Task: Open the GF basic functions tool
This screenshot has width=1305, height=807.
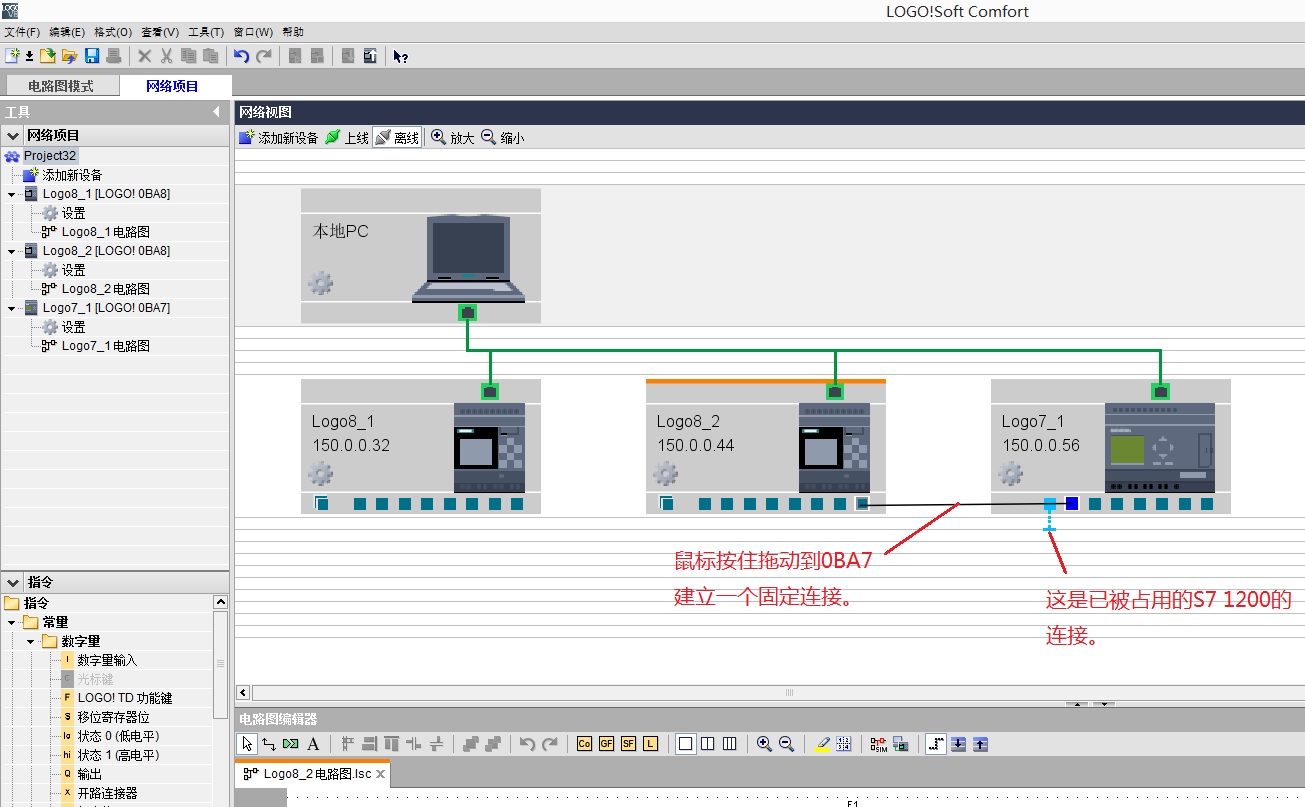Action: tap(606, 743)
